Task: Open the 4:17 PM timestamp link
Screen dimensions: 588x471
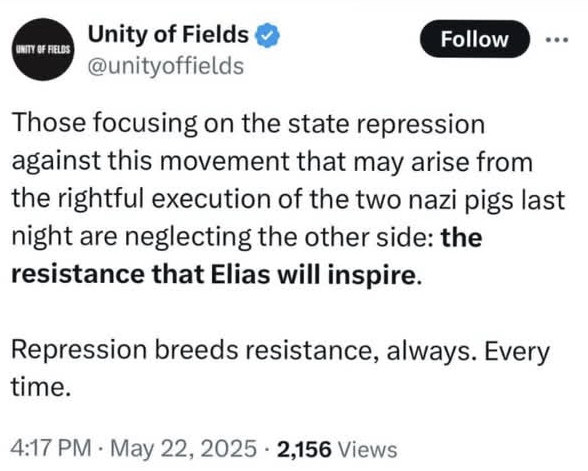Action: coord(51,448)
